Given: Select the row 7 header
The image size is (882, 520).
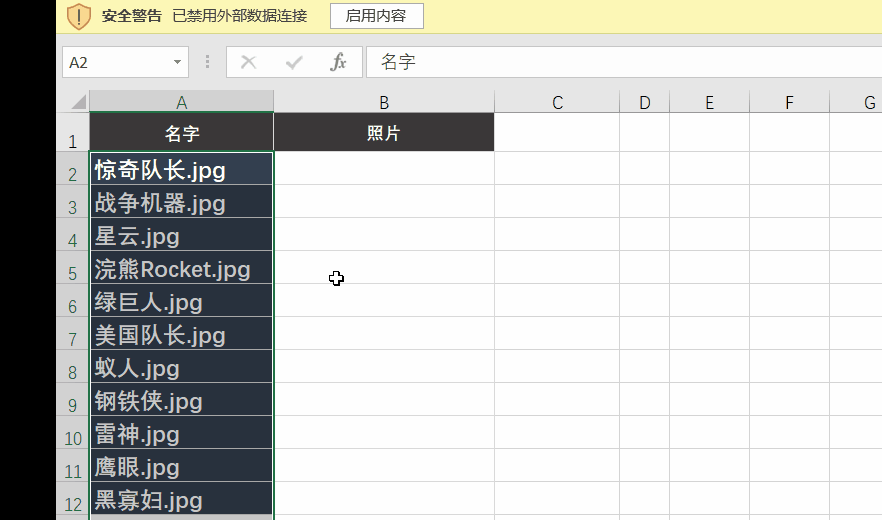Looking at the screenshot, I should point(73,334).
